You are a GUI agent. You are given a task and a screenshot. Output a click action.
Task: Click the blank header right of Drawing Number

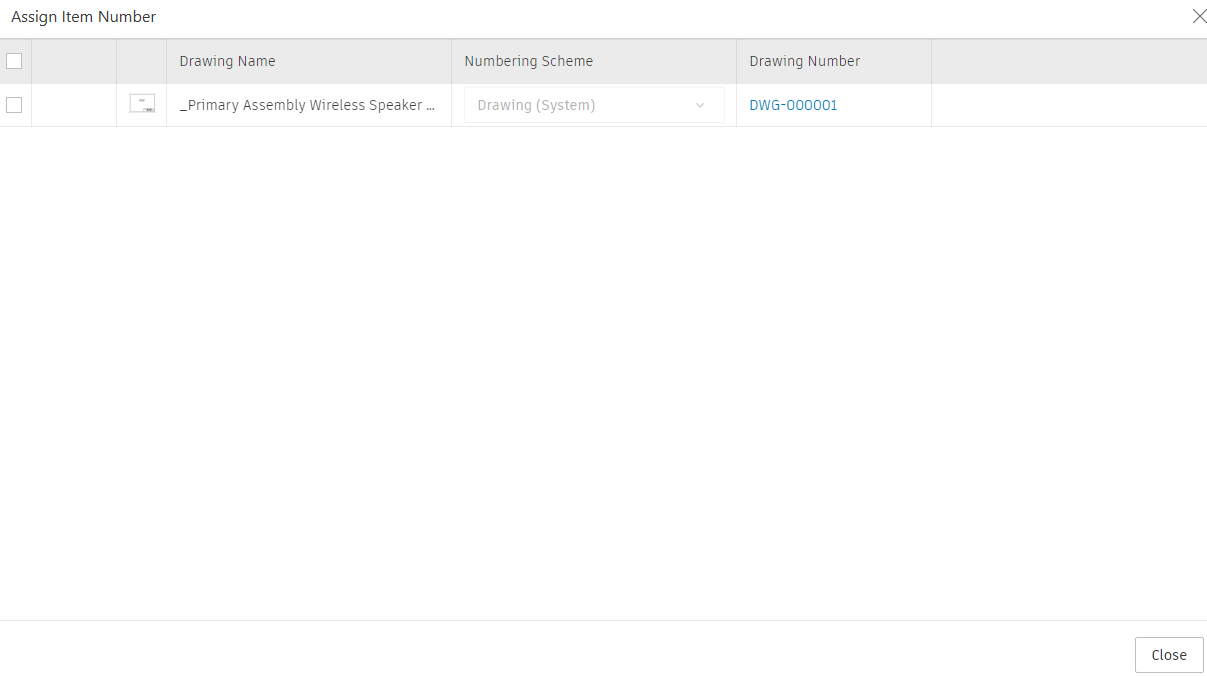[x=1068, y=61]
